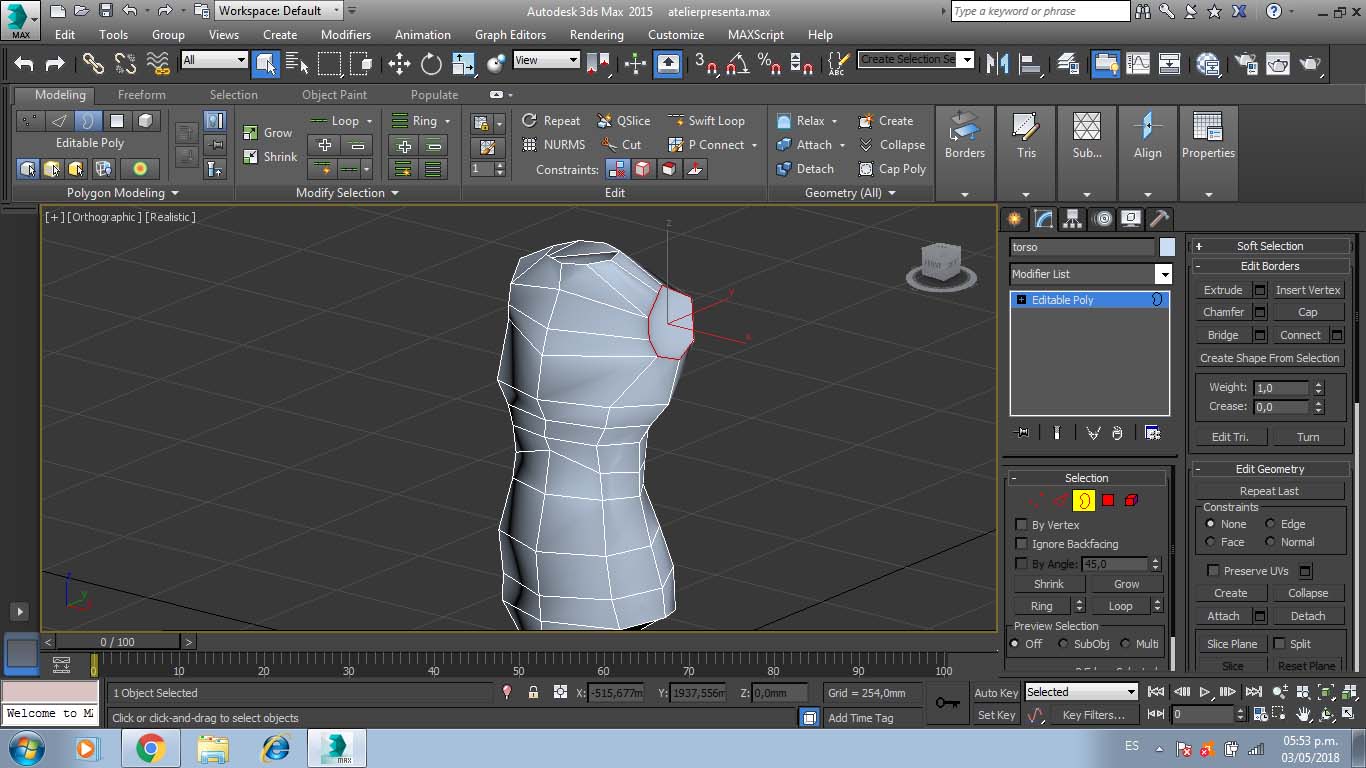Switch to the Freeform ribbon tab
Viewport: 1366px width, 768px height.
point(142,95)
